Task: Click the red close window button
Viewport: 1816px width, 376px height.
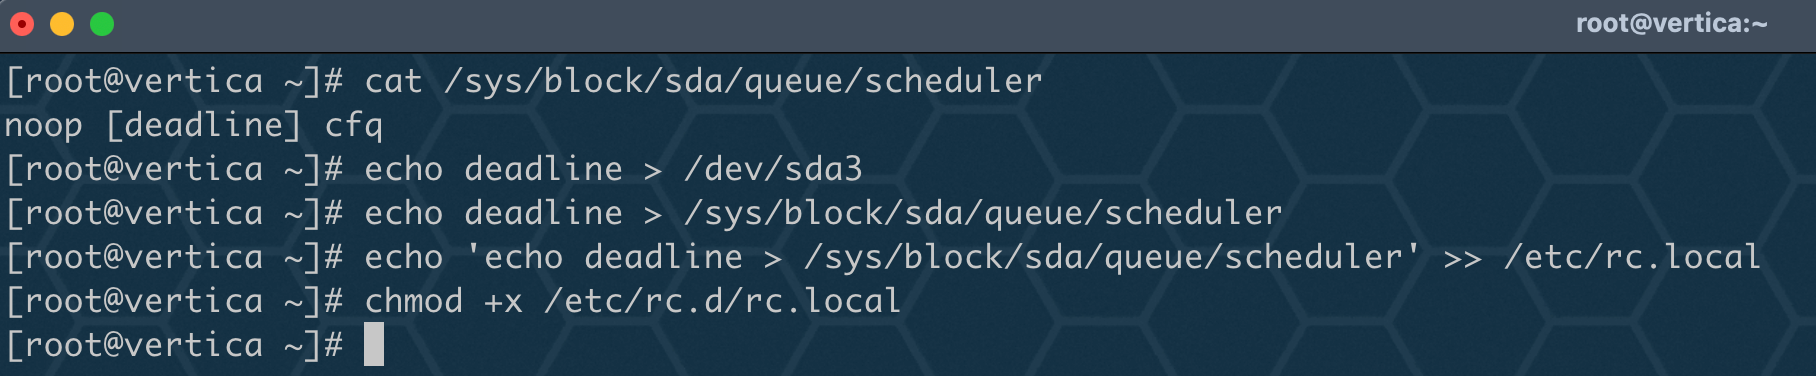Action: [x=22, y=24]
